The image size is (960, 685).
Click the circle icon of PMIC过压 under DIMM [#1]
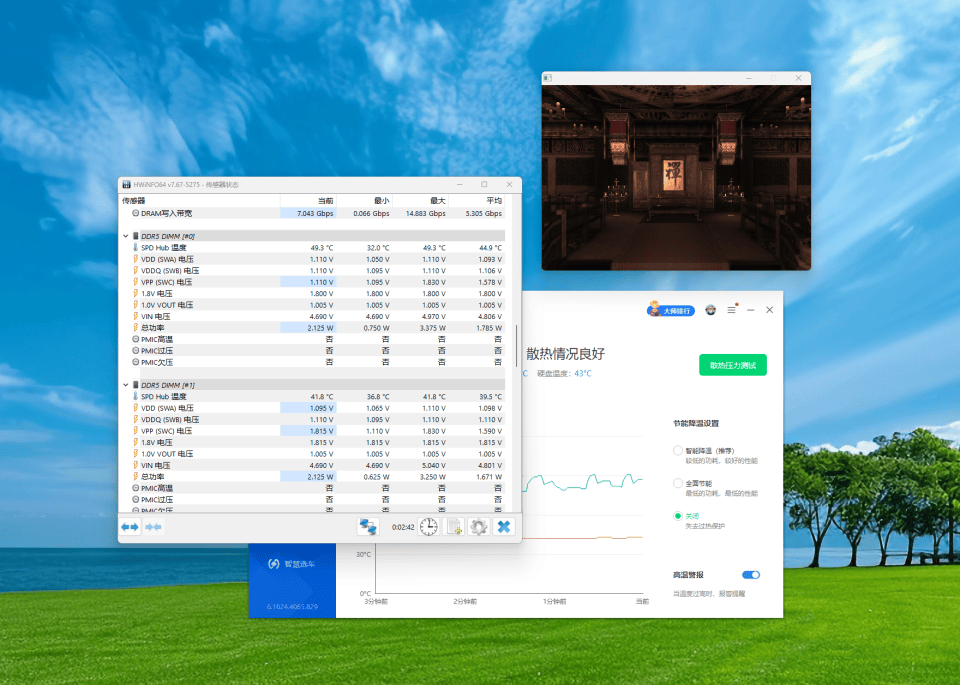[136, 500]
